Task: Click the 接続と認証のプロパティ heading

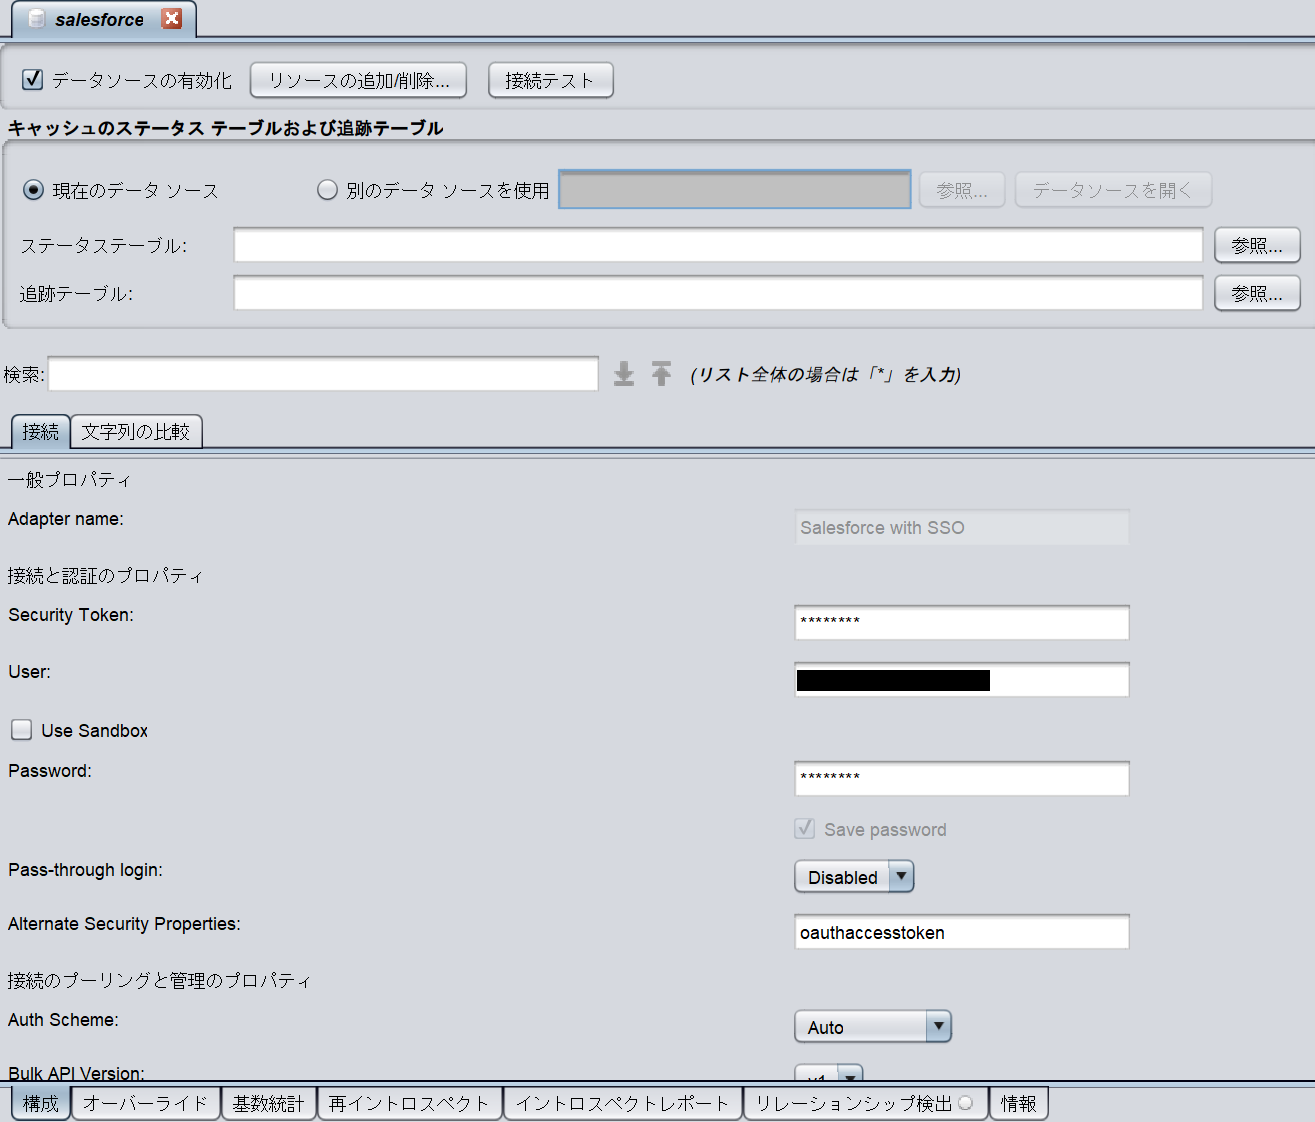Action: click(105, 576)
